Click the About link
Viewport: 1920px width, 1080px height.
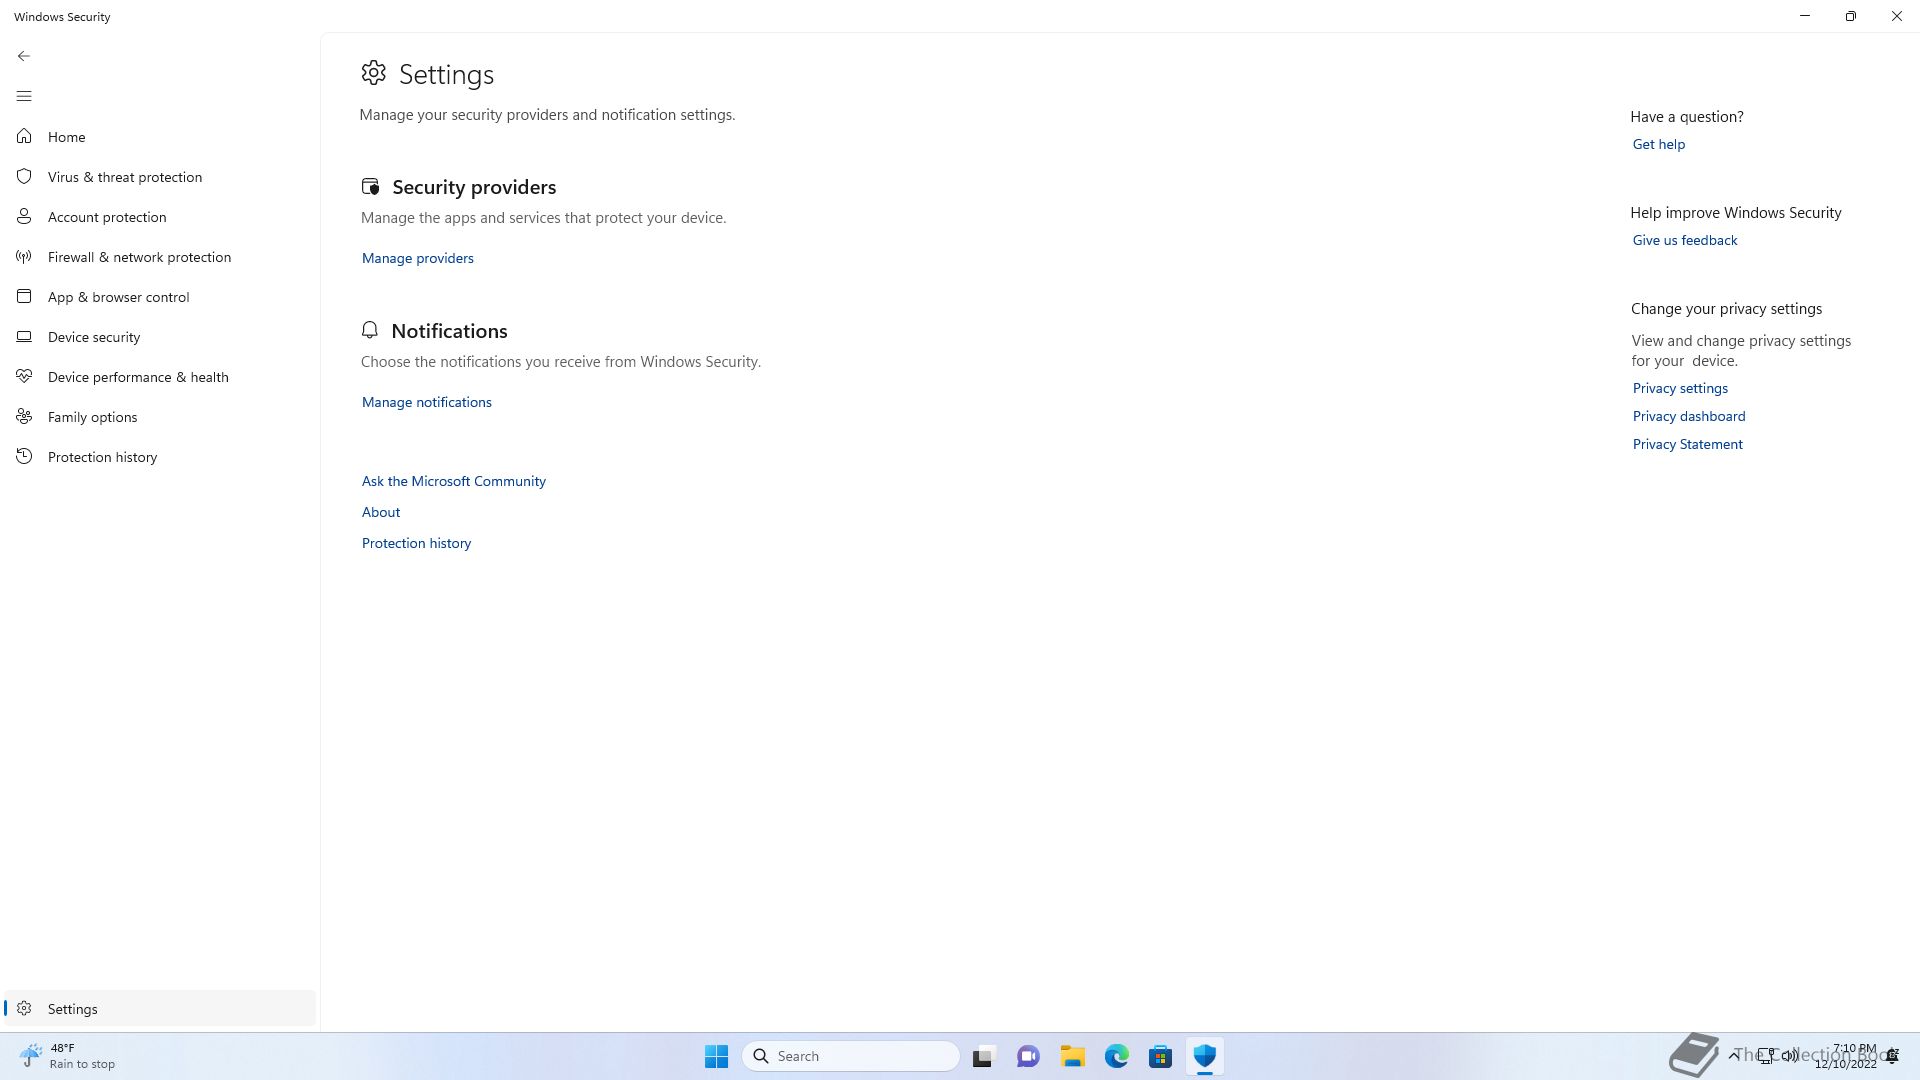[x=380, y=512]
